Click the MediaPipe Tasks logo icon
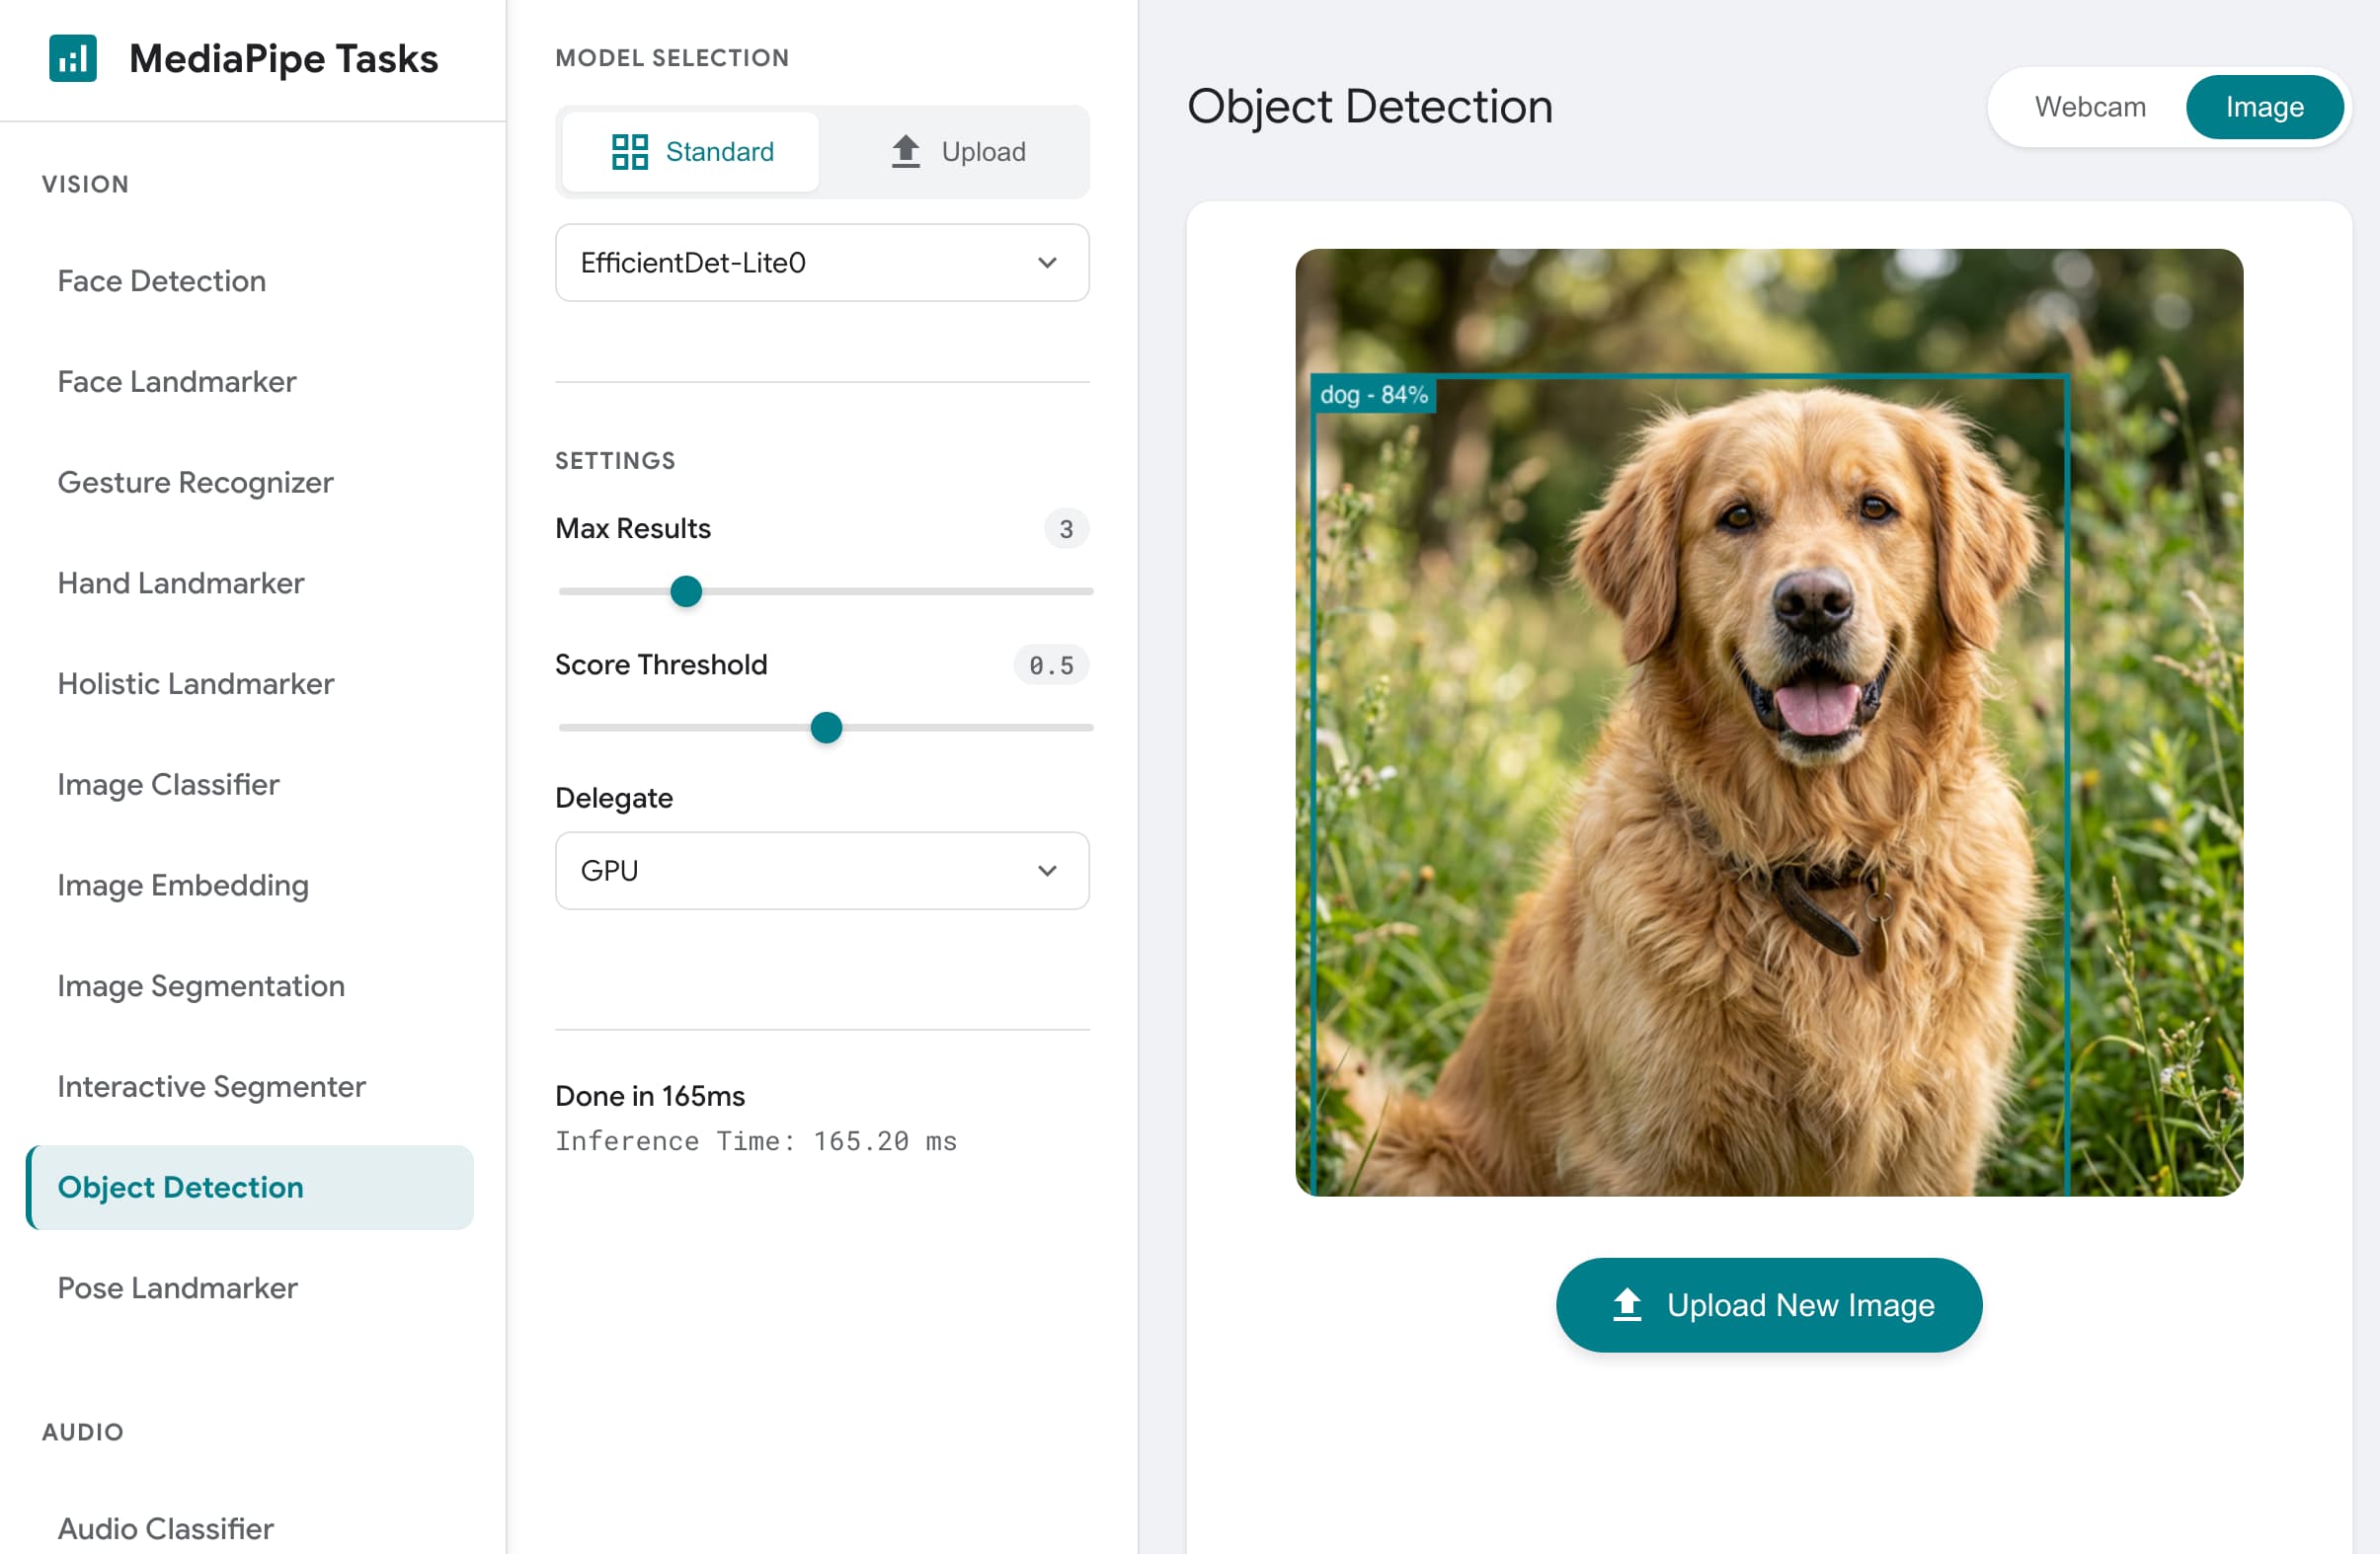 tap(72, 58)
